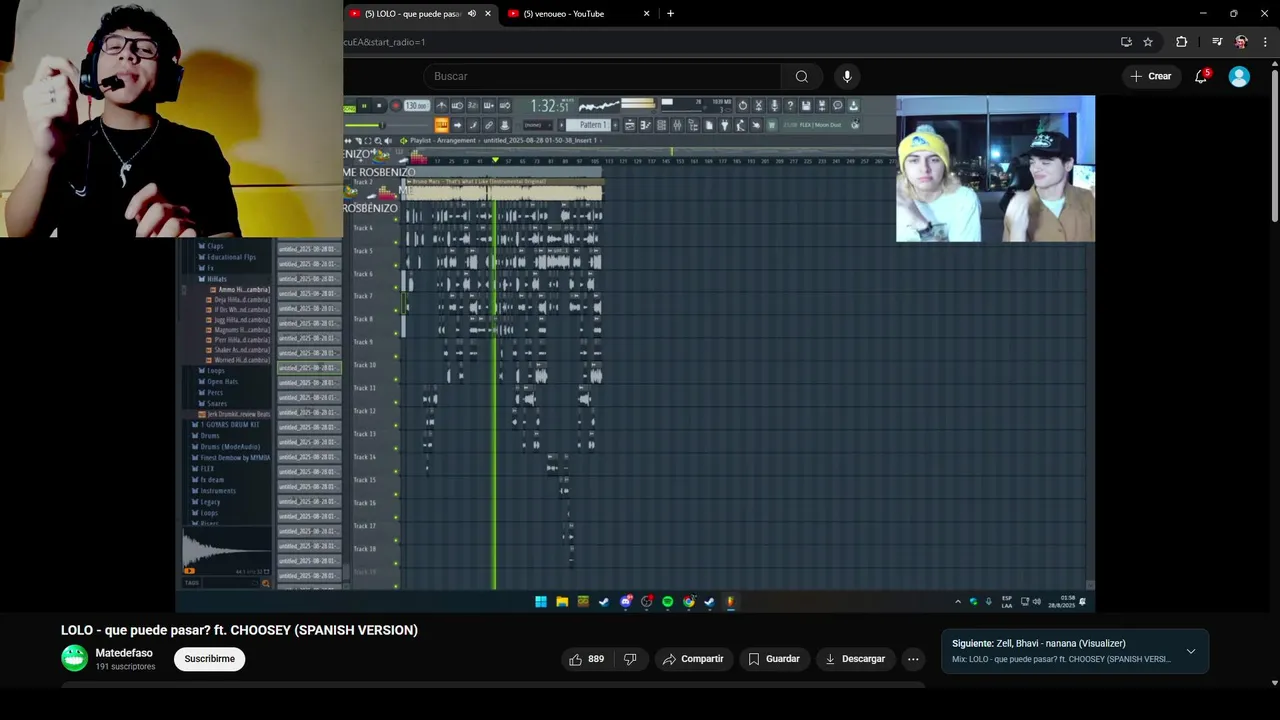Open FL Studio help question mark icon

pyautogui.click(x=790, y=105)
